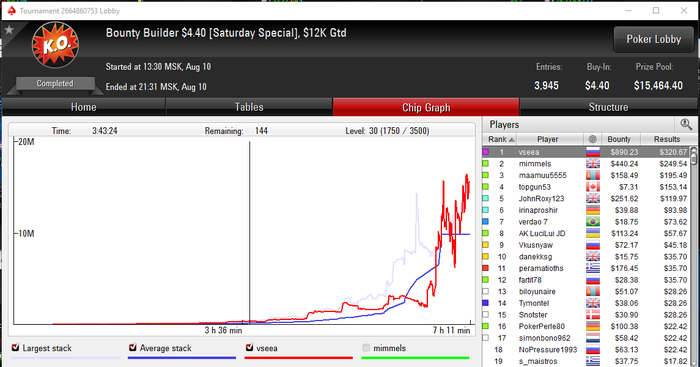The height and width of the screenshot is (367, 700).
Task: Maximize the tournament lobby window
Action: [x=656, y=10]
